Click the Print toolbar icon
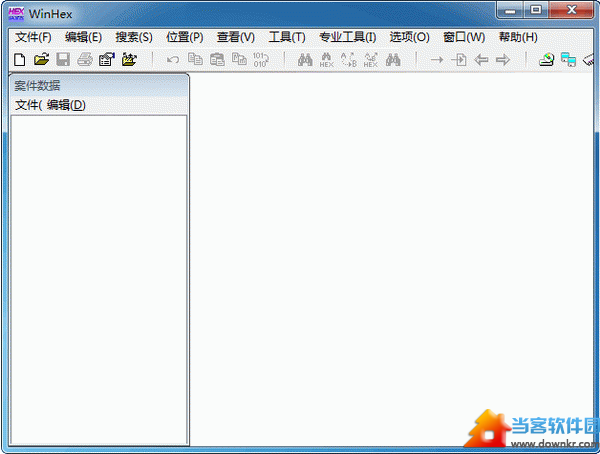This screenshot has height=454, width=600. coord(85,60)
